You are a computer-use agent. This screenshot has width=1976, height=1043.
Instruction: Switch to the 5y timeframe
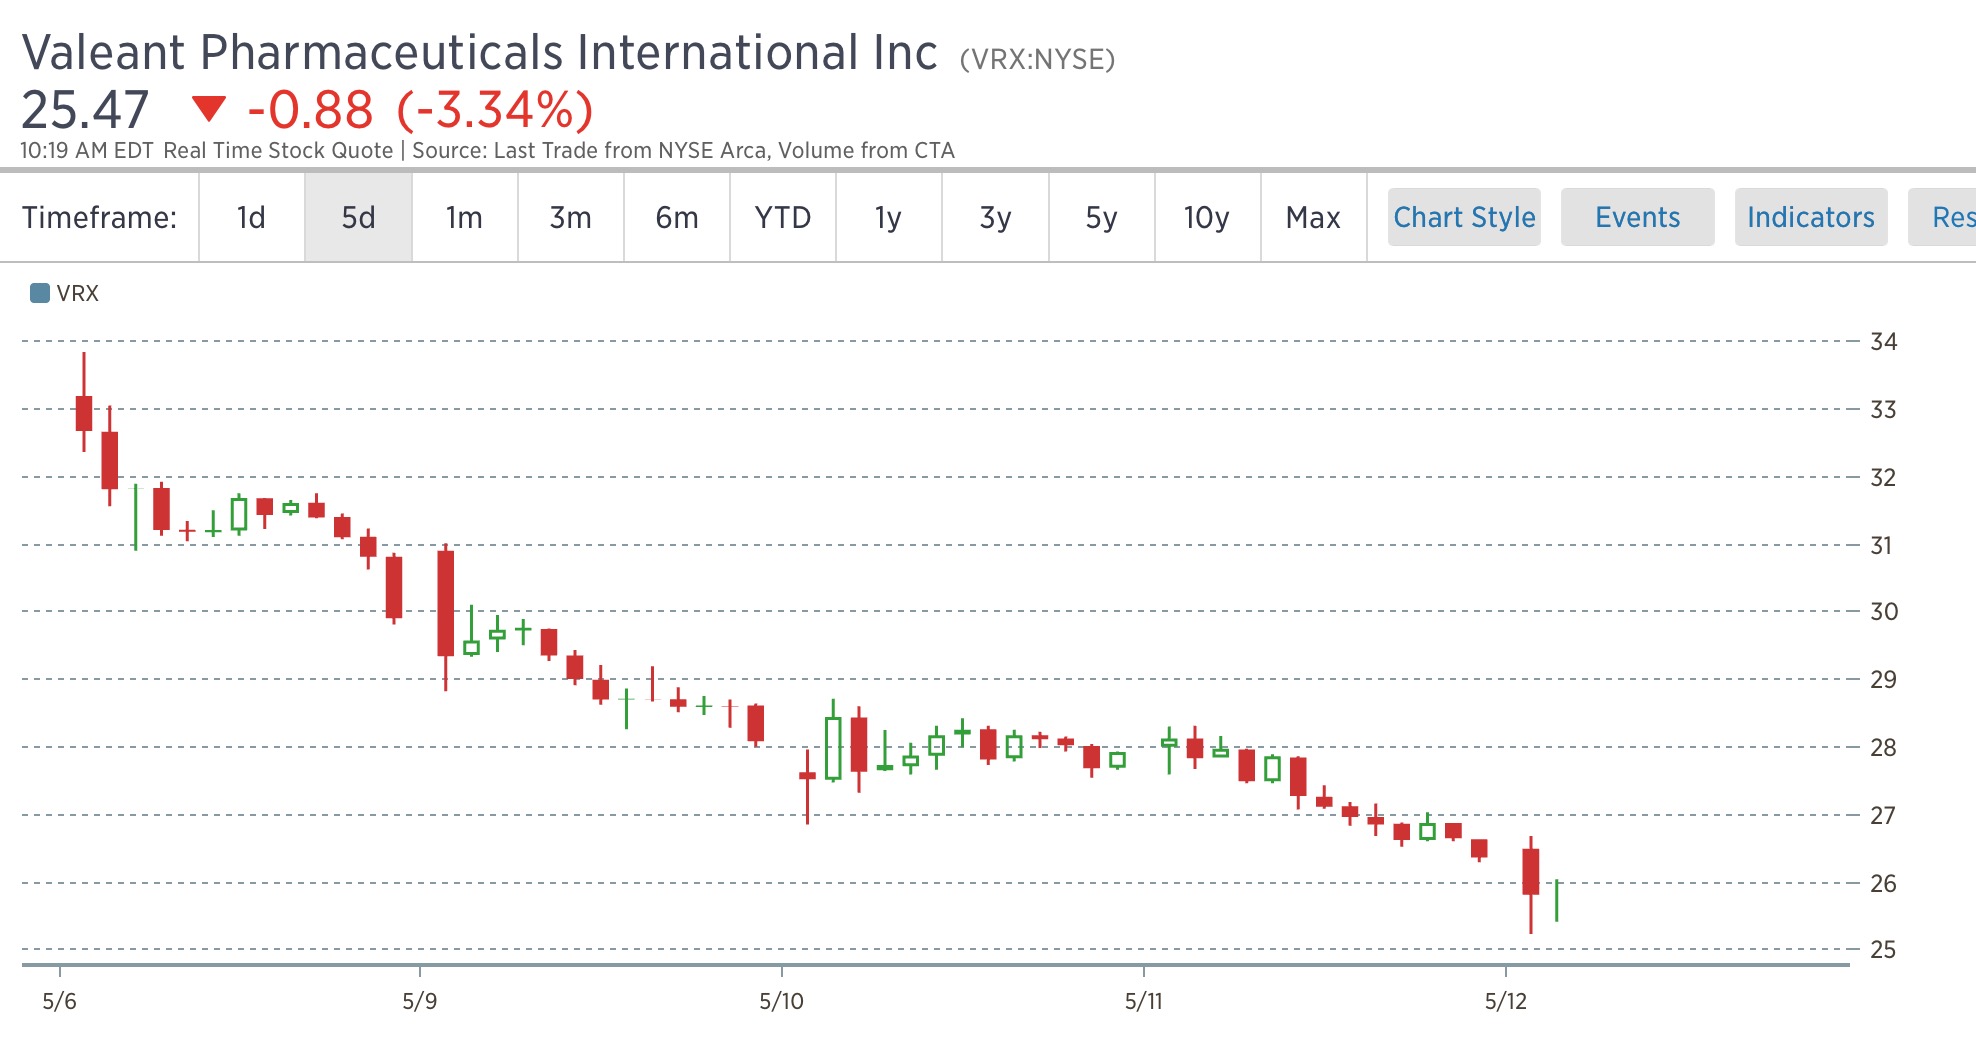click(x=1101, y=217)
